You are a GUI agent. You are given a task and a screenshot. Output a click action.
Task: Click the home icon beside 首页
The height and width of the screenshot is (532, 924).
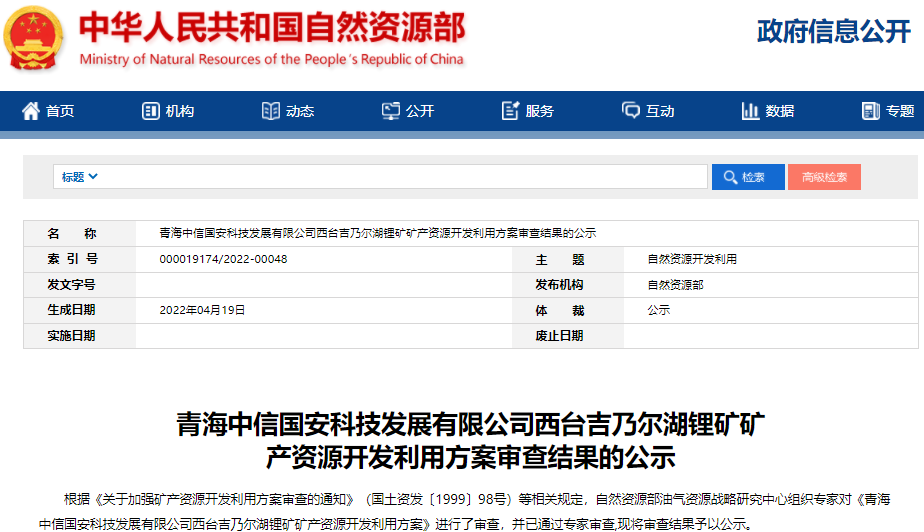[x=31, y=111]
